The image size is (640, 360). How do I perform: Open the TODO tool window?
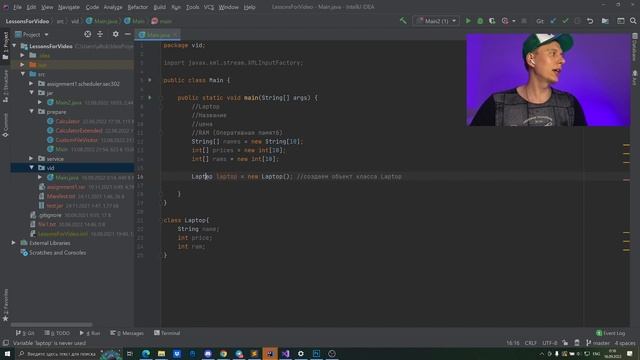[57, 333]
